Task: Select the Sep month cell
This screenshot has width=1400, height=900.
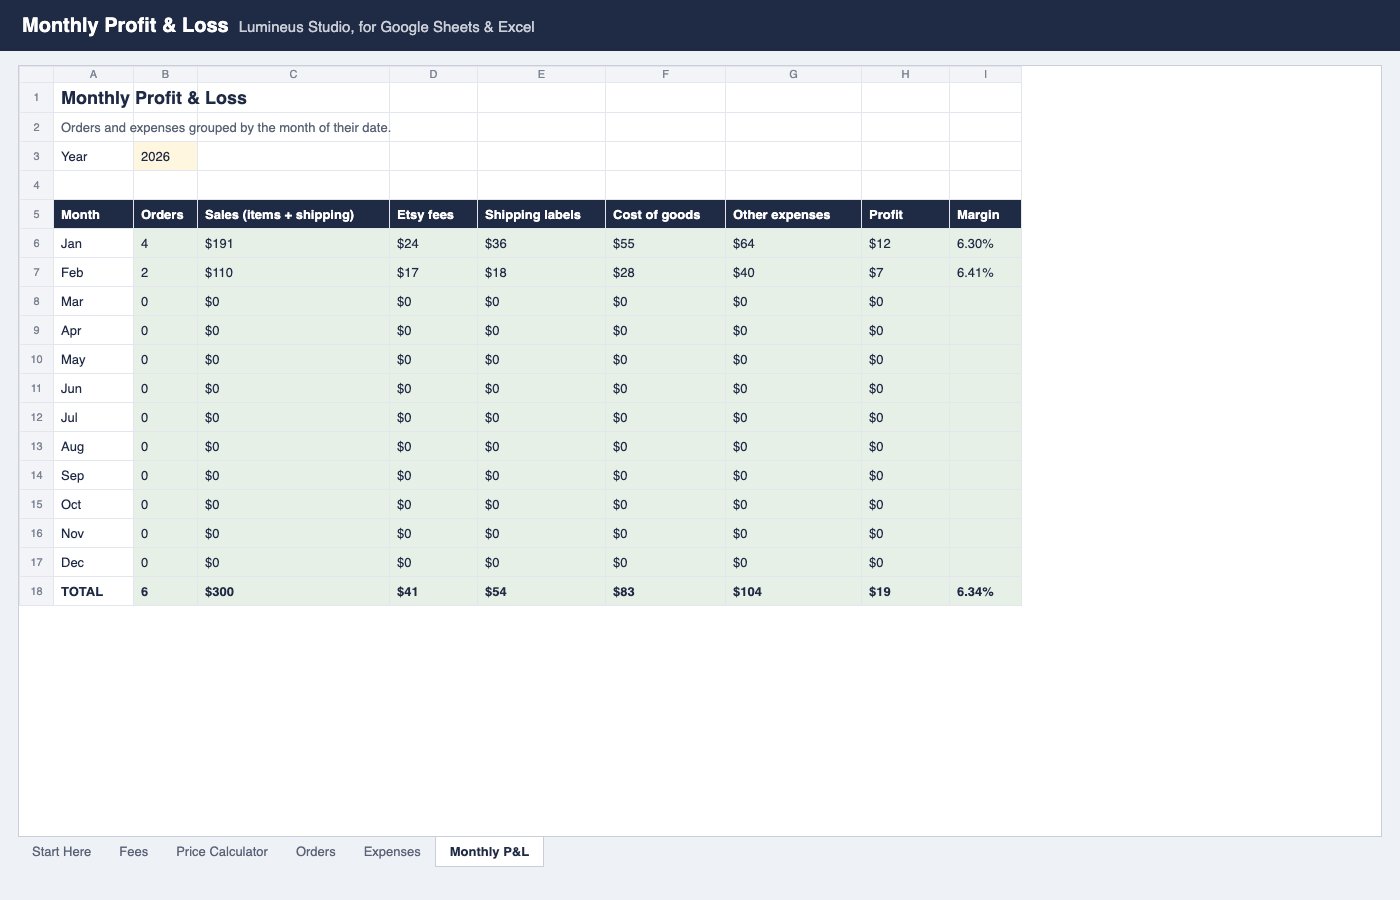Action: click(93, 475)
